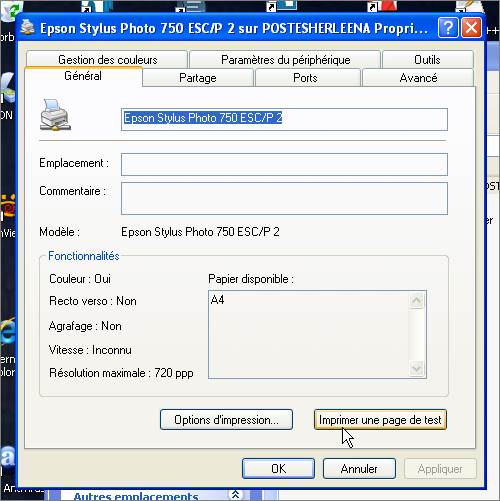Switch to Paramètres du périphérique tab
The image size is (500, 501).
pyautogui.click(x=285, y=60)
